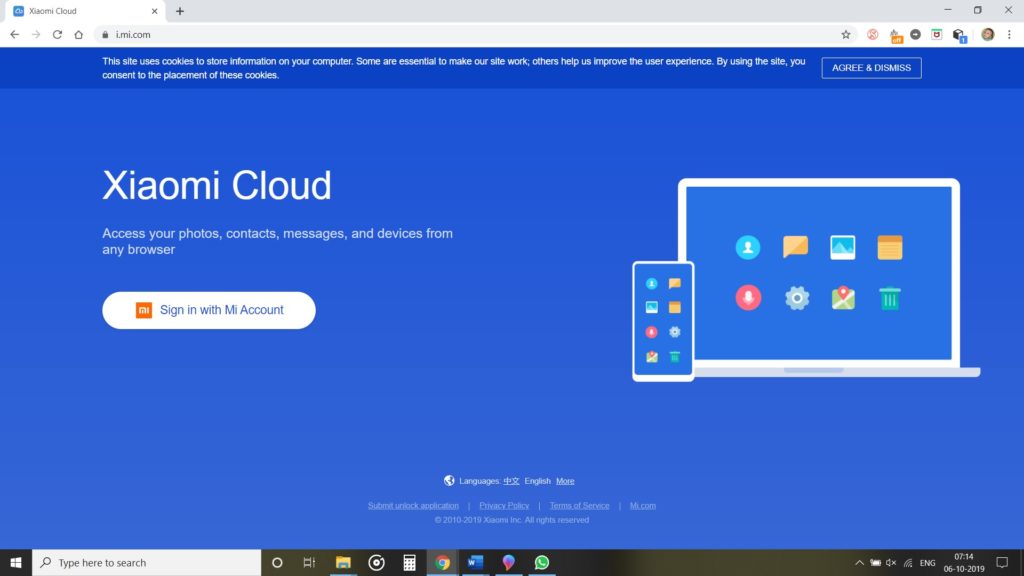
Task: Click the contacts icon on laptop illustration
Action: coord(748,248)
